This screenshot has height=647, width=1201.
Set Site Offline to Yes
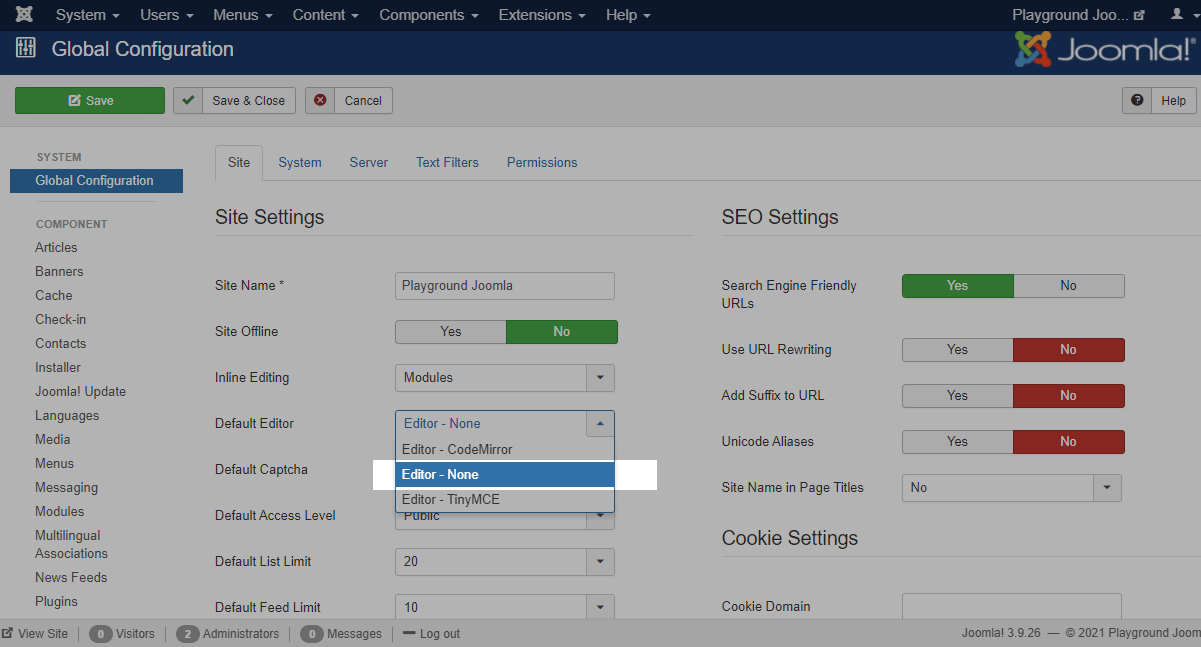tap(450, 332)
